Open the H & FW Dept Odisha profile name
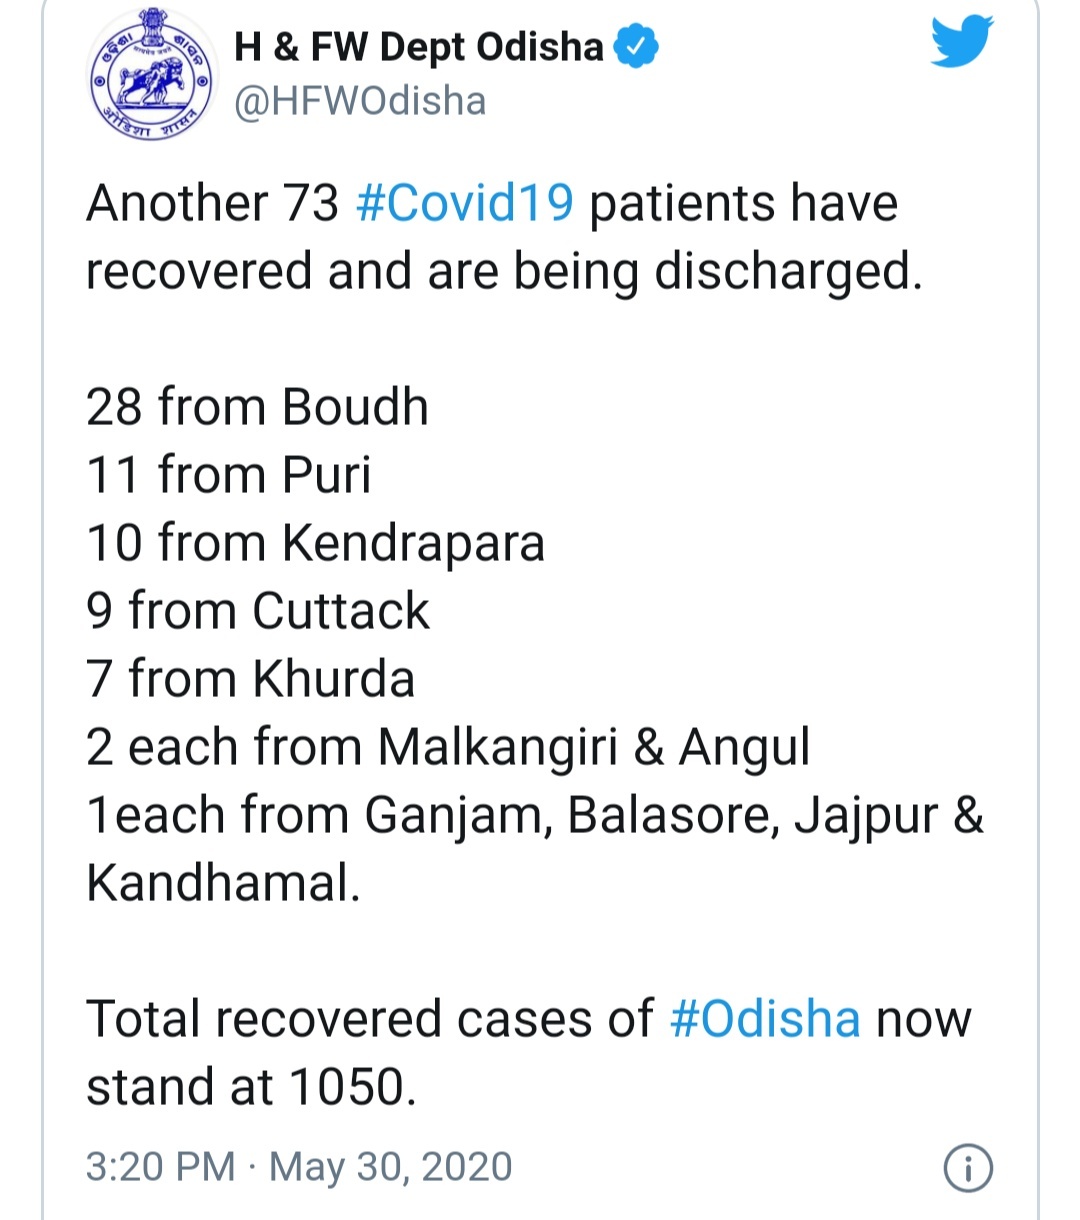The width and height of the screenshot is (1080, 1220). tap(418, 47)
